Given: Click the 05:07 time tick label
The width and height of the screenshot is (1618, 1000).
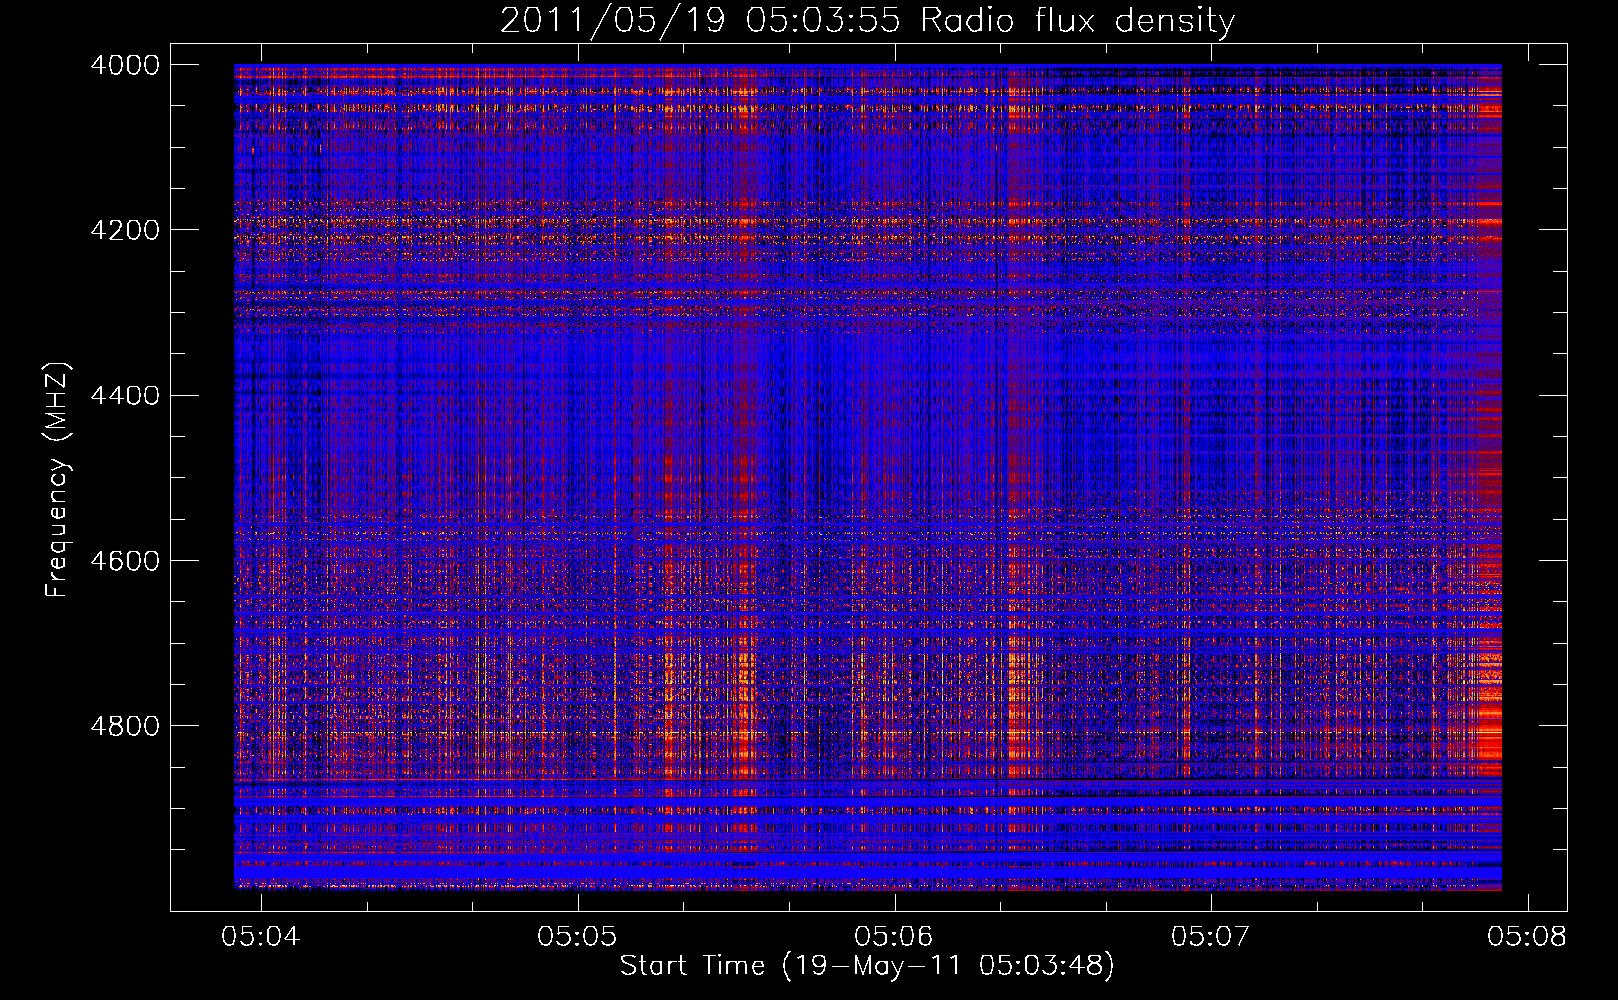Looking at the screenshot, I should (1211, 936).
